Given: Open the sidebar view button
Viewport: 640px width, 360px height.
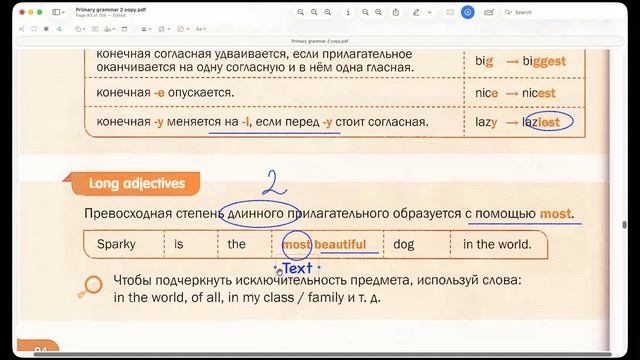Looking at the screenshot, I should point(56,12).
